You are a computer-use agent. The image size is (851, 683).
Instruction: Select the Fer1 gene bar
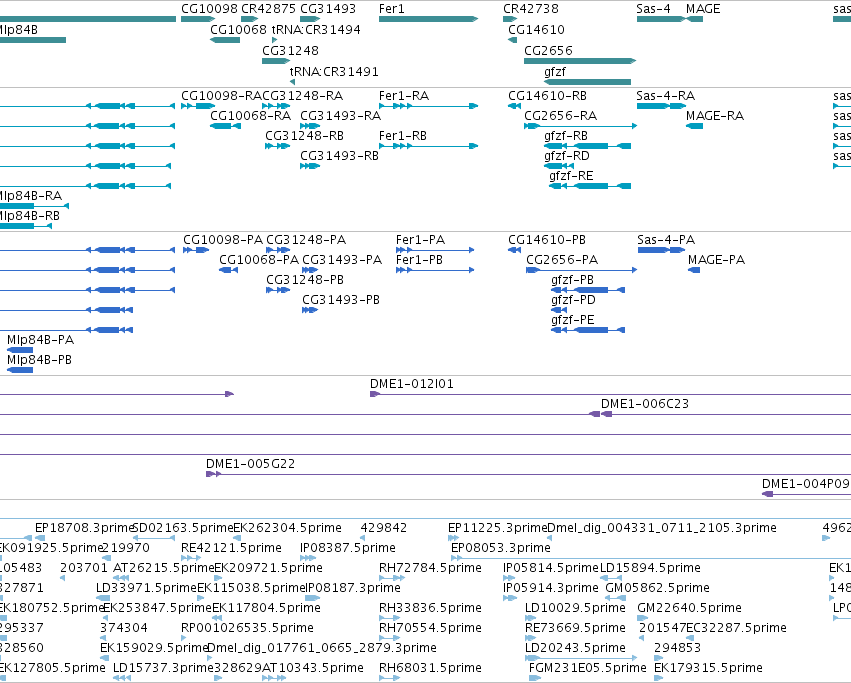pos(428,19)
